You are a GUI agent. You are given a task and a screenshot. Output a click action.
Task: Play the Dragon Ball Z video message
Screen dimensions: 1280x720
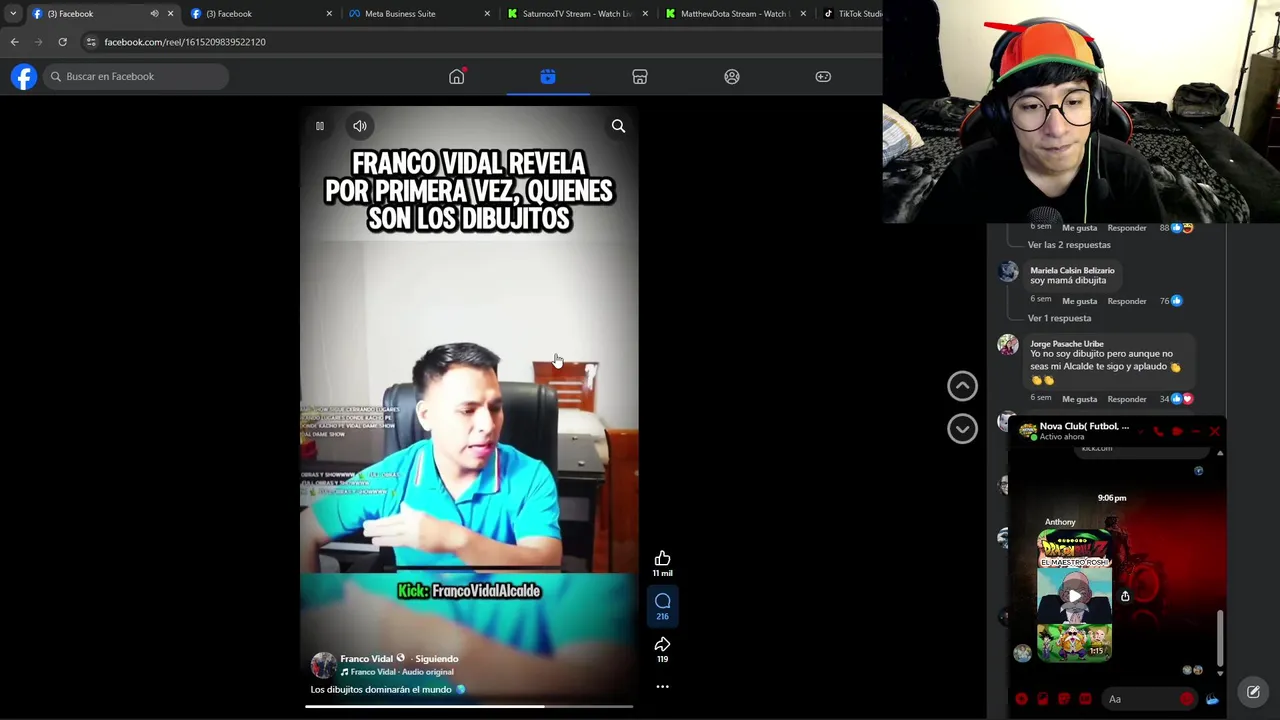[x=1074, y=596]
